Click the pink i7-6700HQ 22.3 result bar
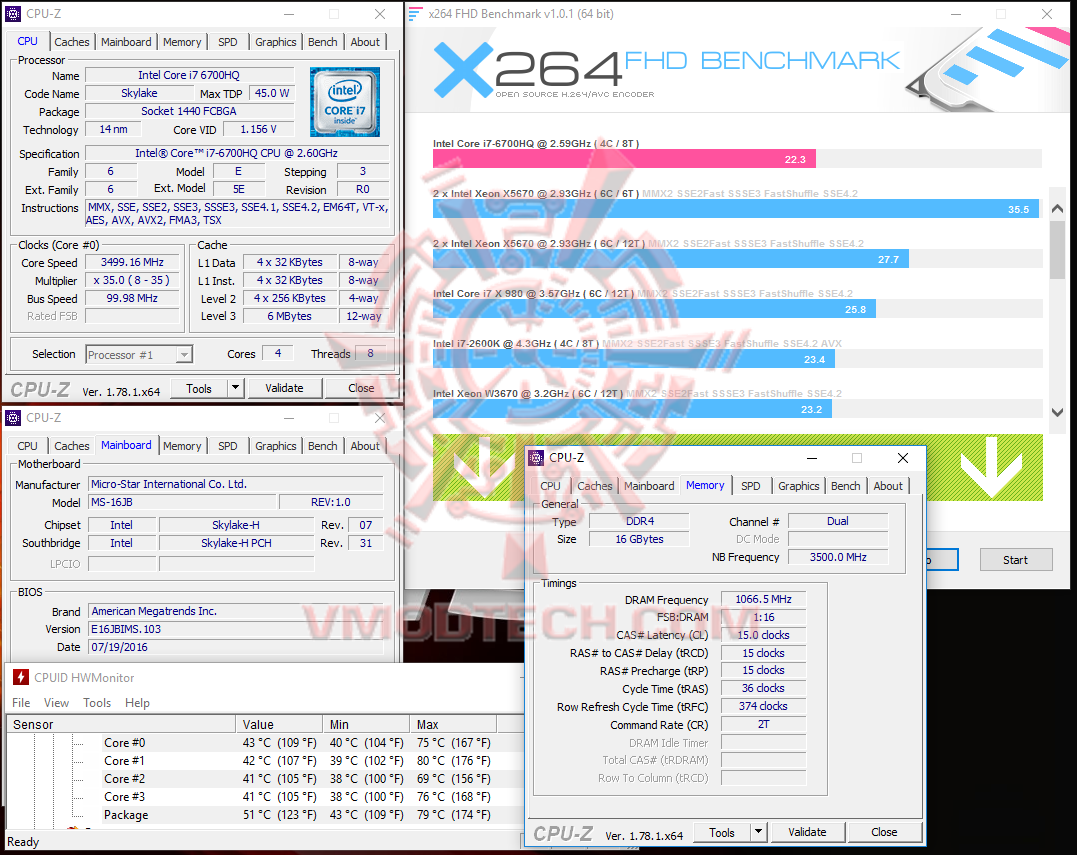Image resolution: width=1077 pixels, height=855 pixels. [624, 159]
